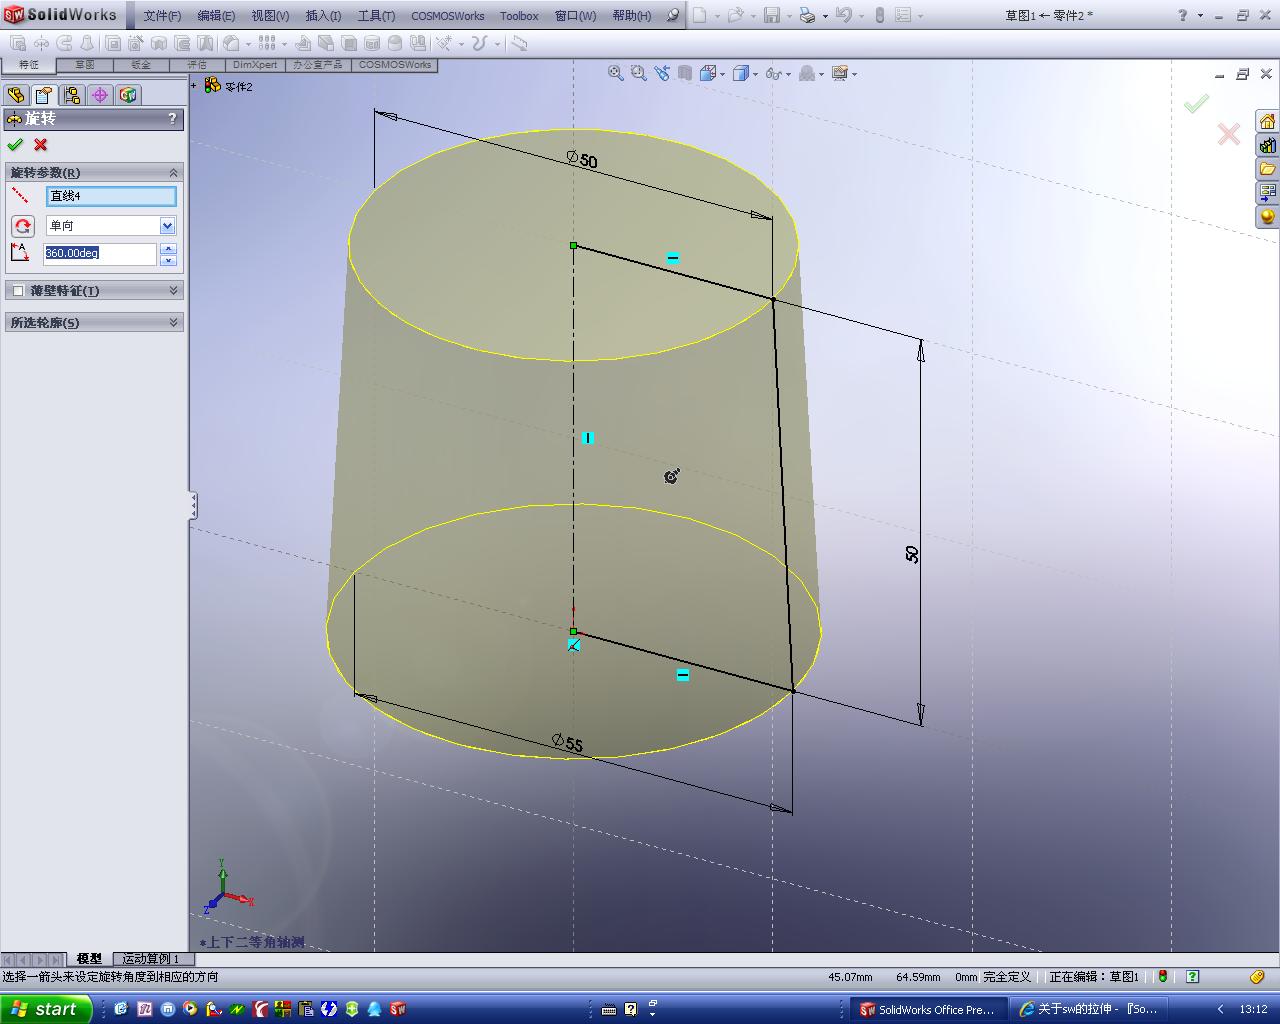
Task: Open the display manager colored cube tab
Action: 128,95
